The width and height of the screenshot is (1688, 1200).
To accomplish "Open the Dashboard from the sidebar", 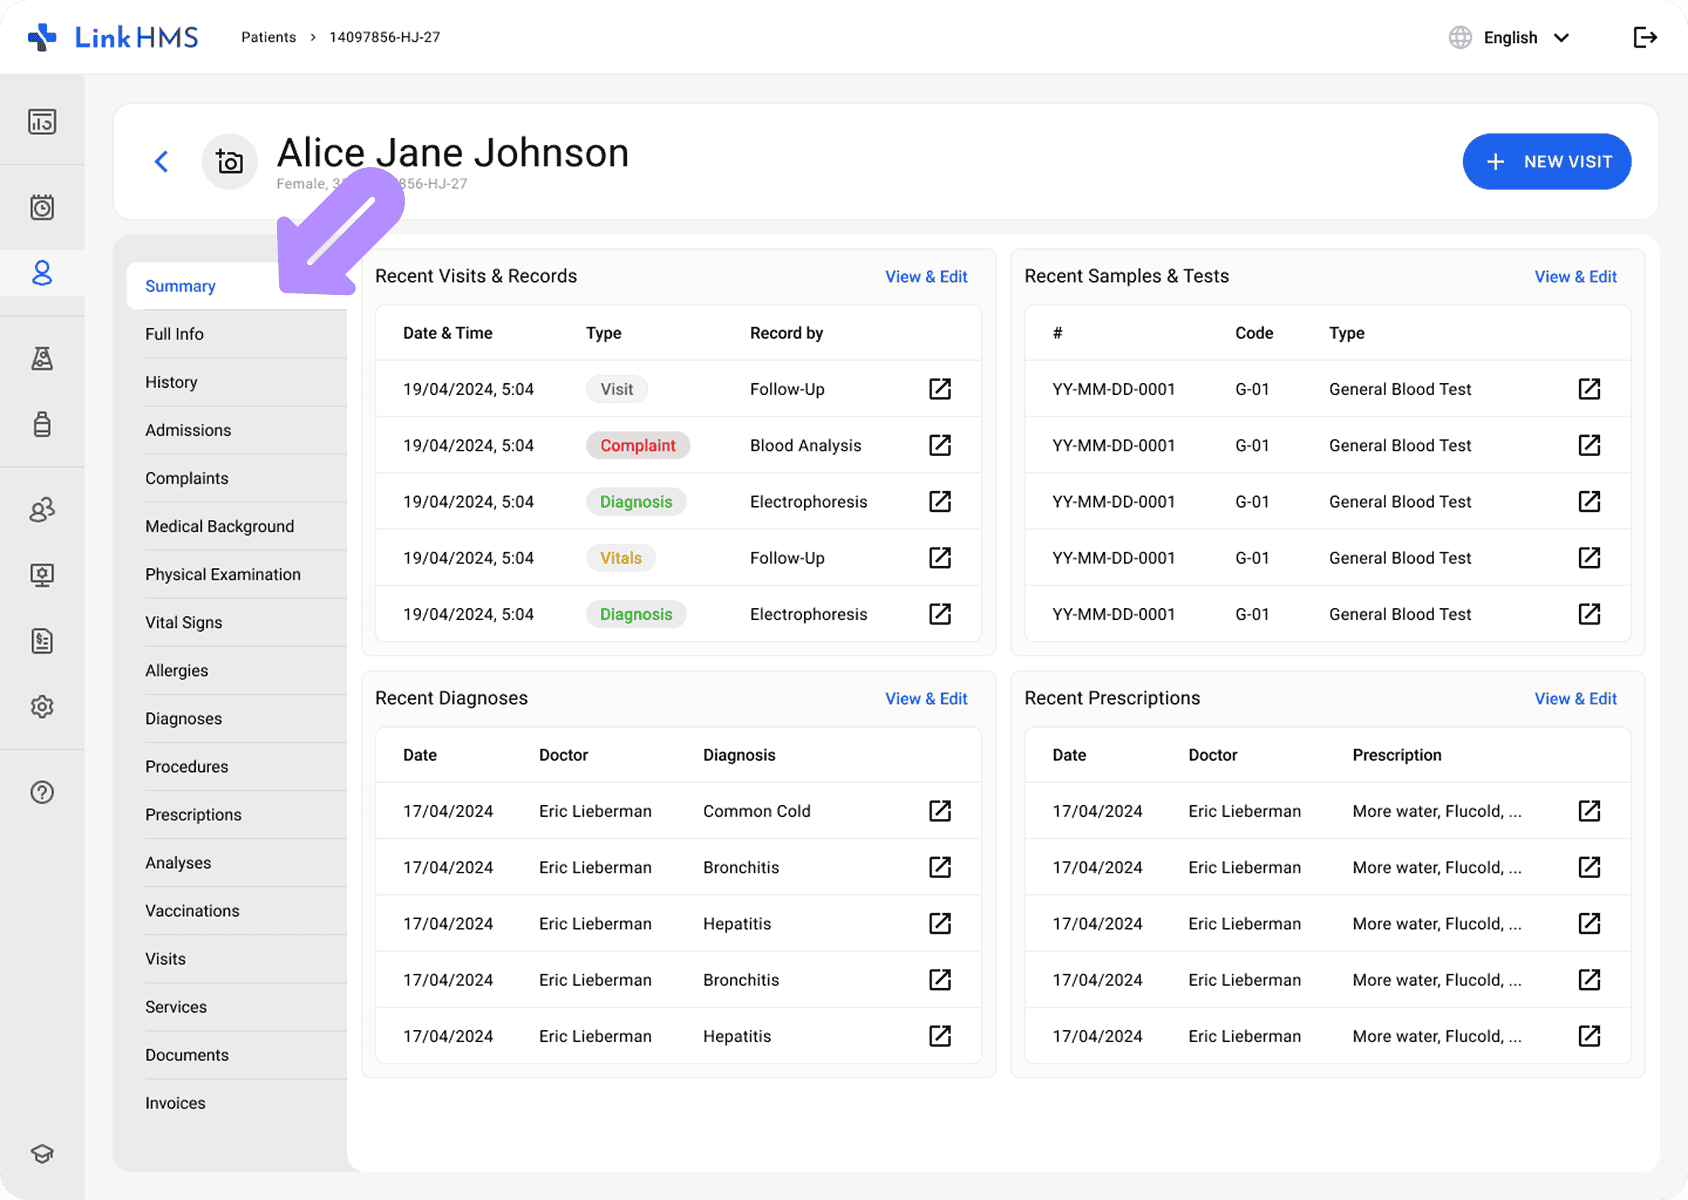I will (x=42, y=121).
